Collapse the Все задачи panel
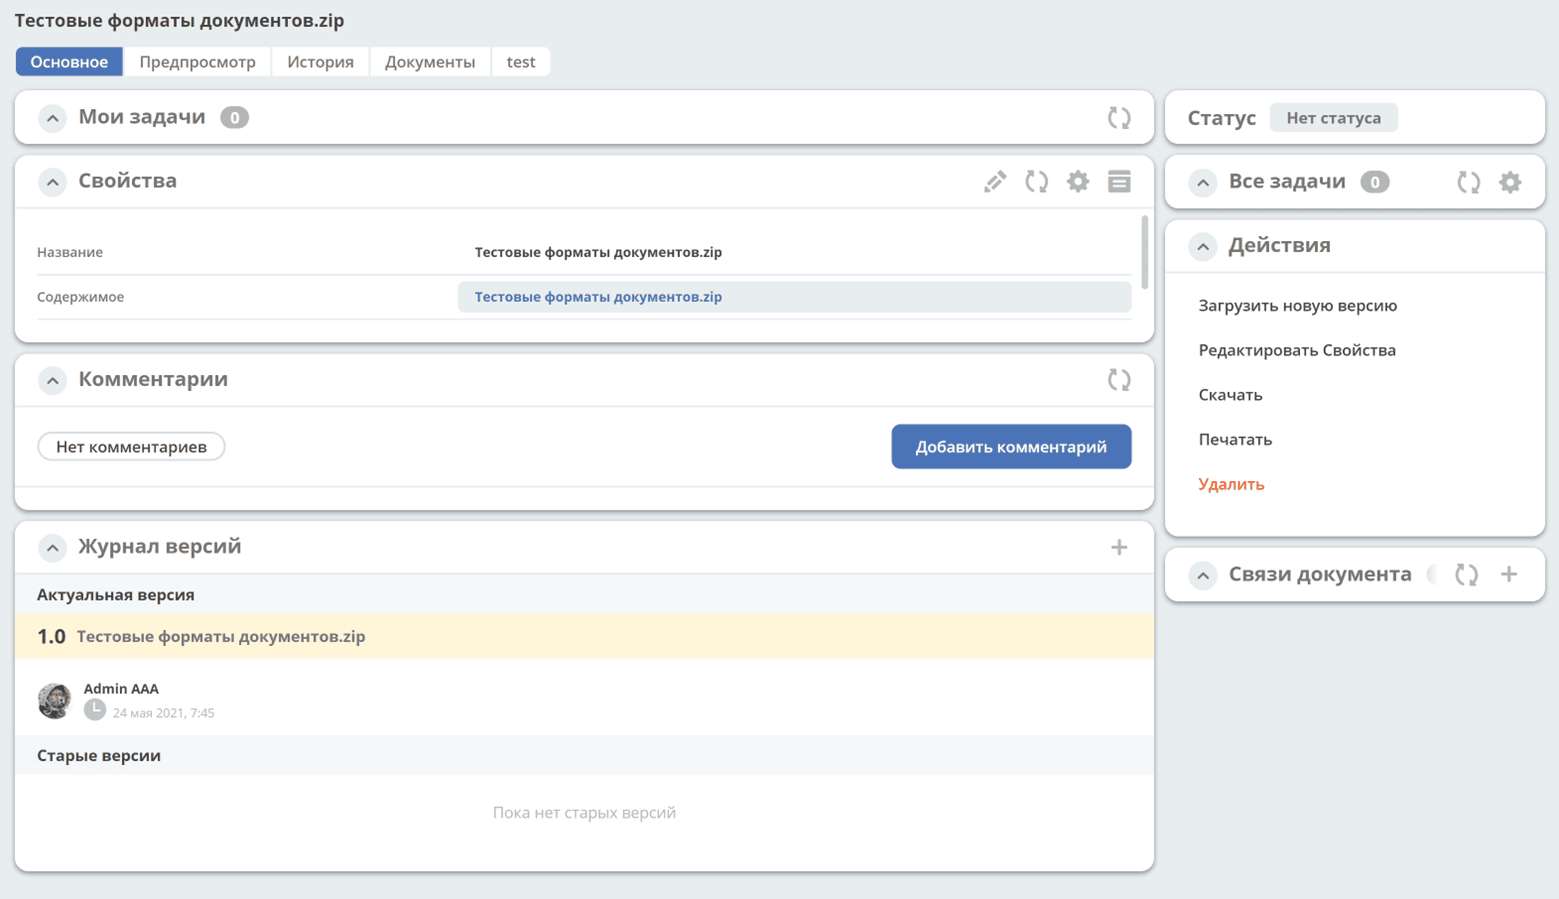Image resolution: width=1559 pixels, height=899 pixels. (1203, 182)
